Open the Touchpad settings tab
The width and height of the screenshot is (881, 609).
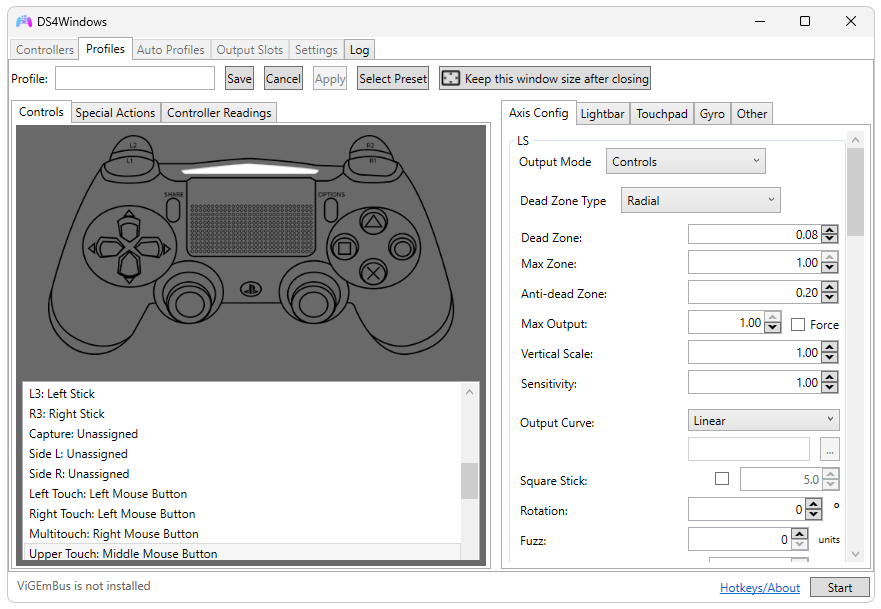(x=661, y=113)
